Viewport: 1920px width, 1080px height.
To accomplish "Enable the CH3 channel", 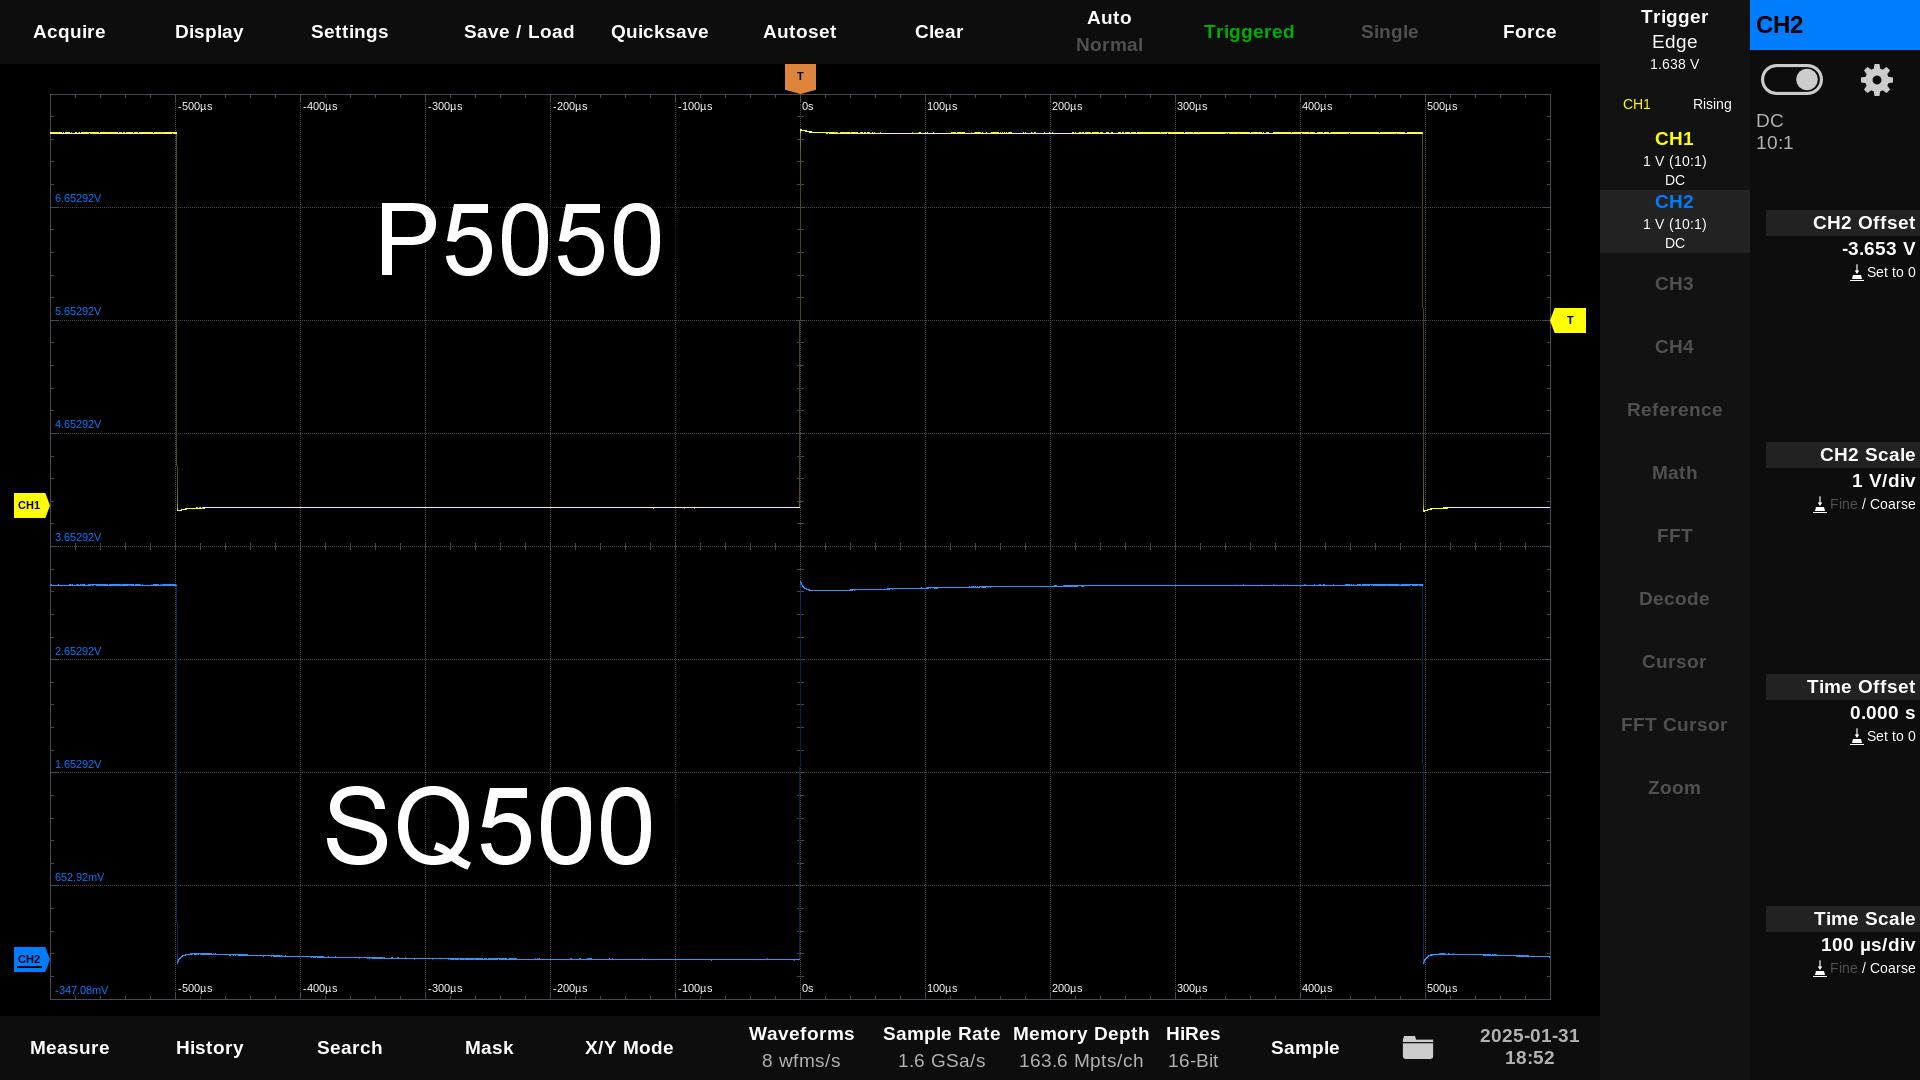I will point(1674,284).
